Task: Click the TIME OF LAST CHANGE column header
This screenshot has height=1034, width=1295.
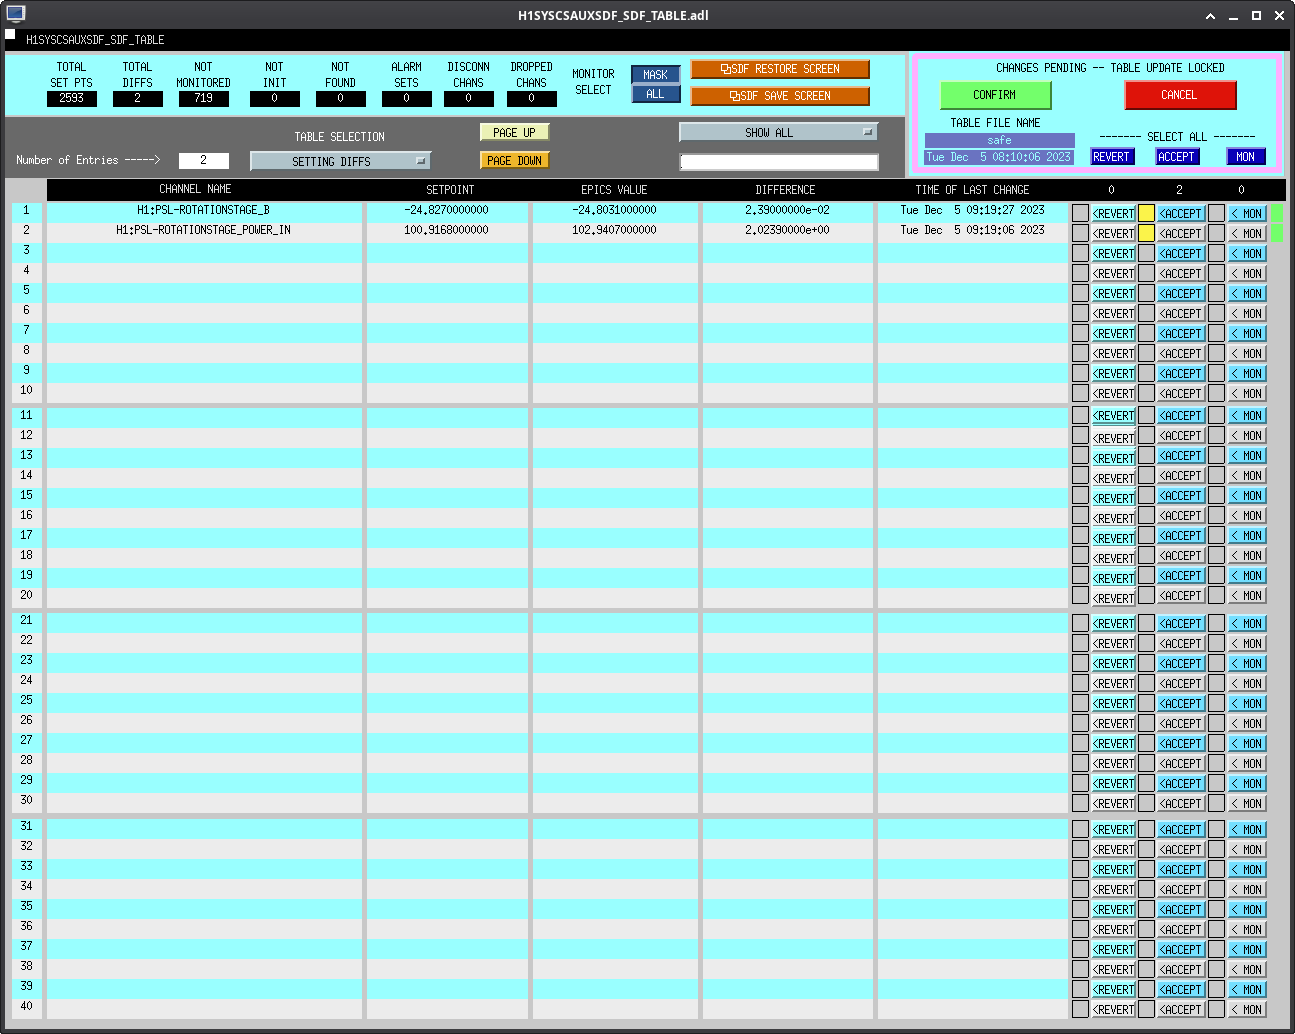Action: [972, 189]
